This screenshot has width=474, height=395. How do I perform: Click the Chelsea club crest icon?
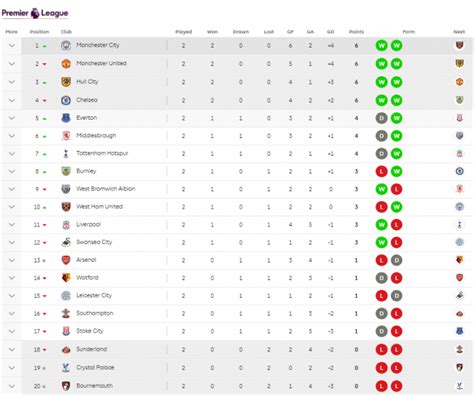click(66, 100)
